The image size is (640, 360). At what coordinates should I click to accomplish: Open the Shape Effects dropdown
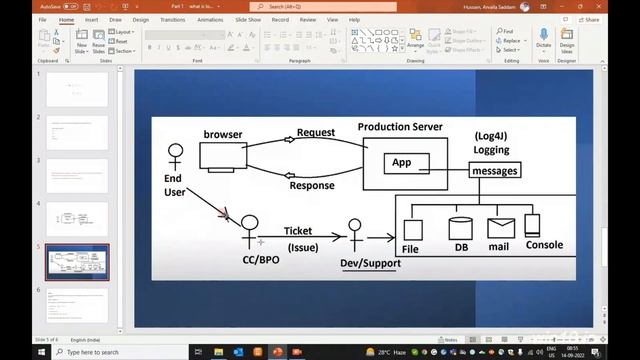(464, 50)
